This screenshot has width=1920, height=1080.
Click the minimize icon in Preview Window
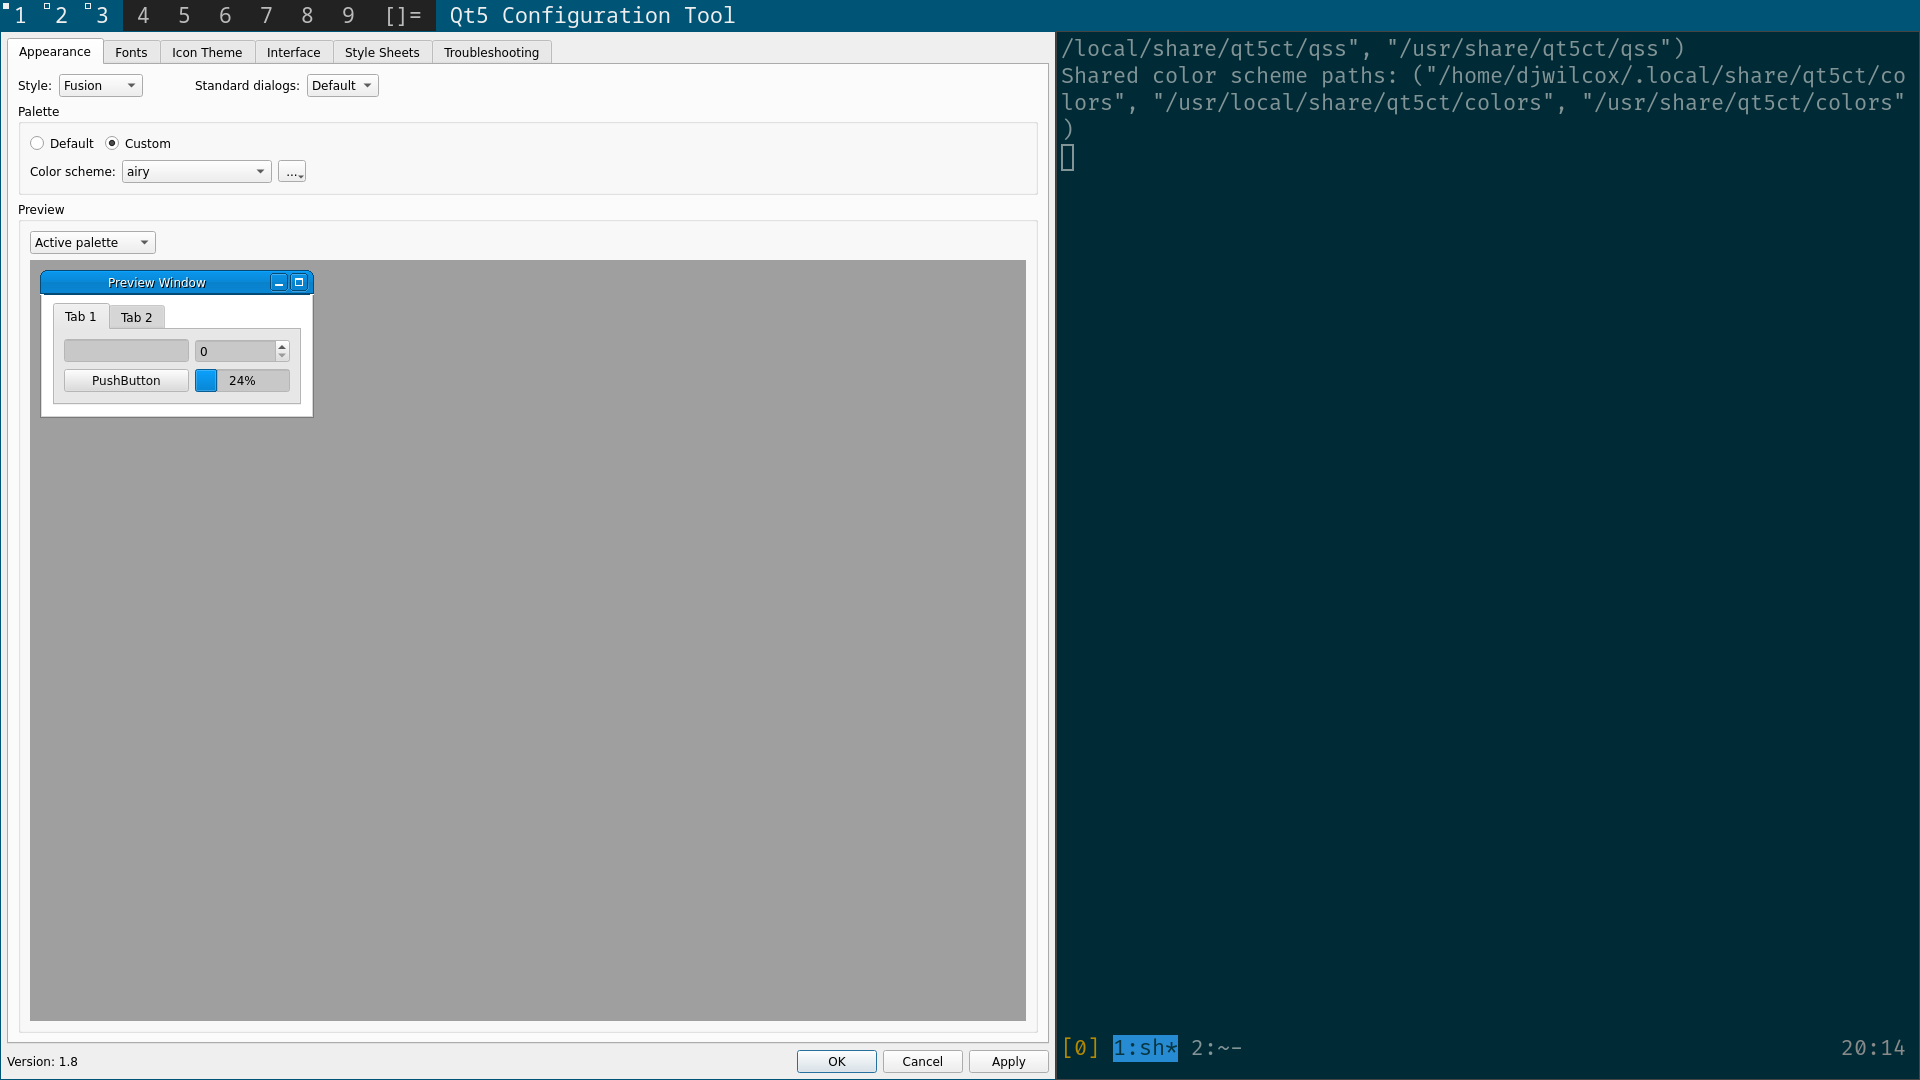point(278,281)
